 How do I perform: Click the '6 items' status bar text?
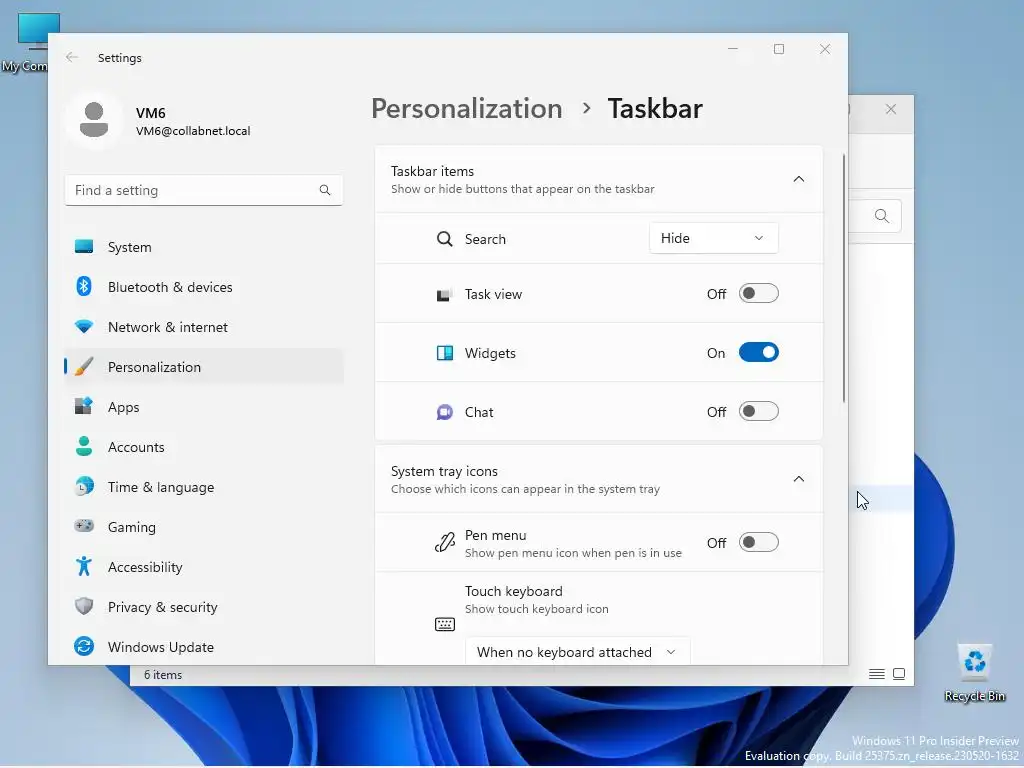pos(163,675)
